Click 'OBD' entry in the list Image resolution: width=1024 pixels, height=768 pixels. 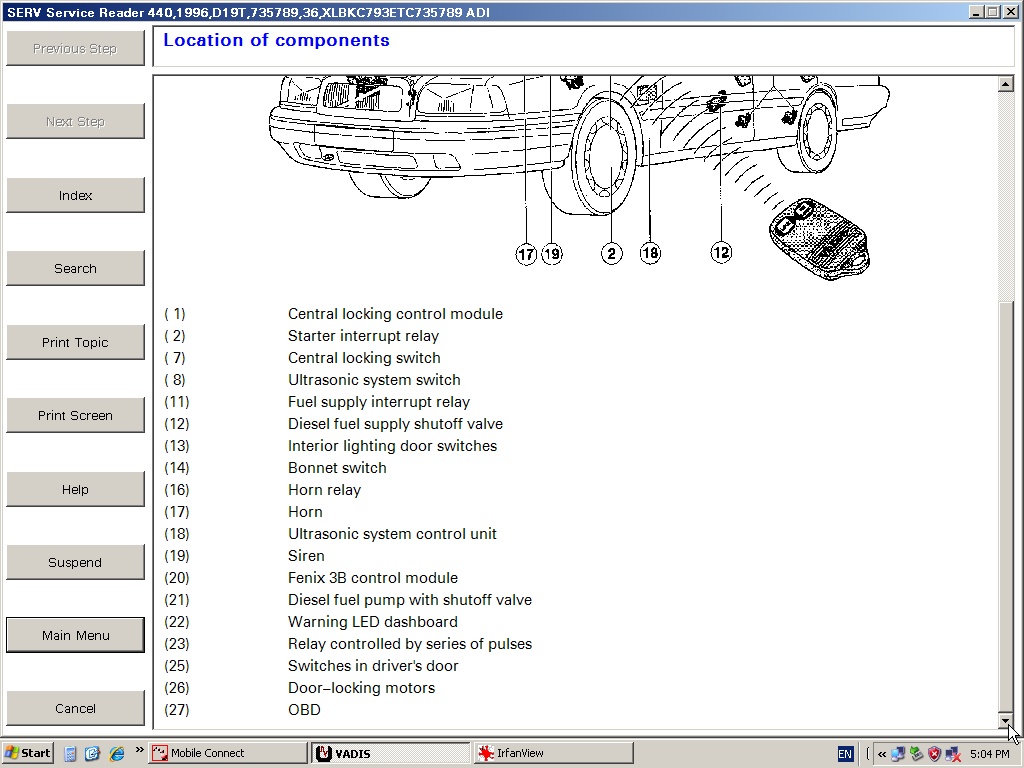(304, 710)
